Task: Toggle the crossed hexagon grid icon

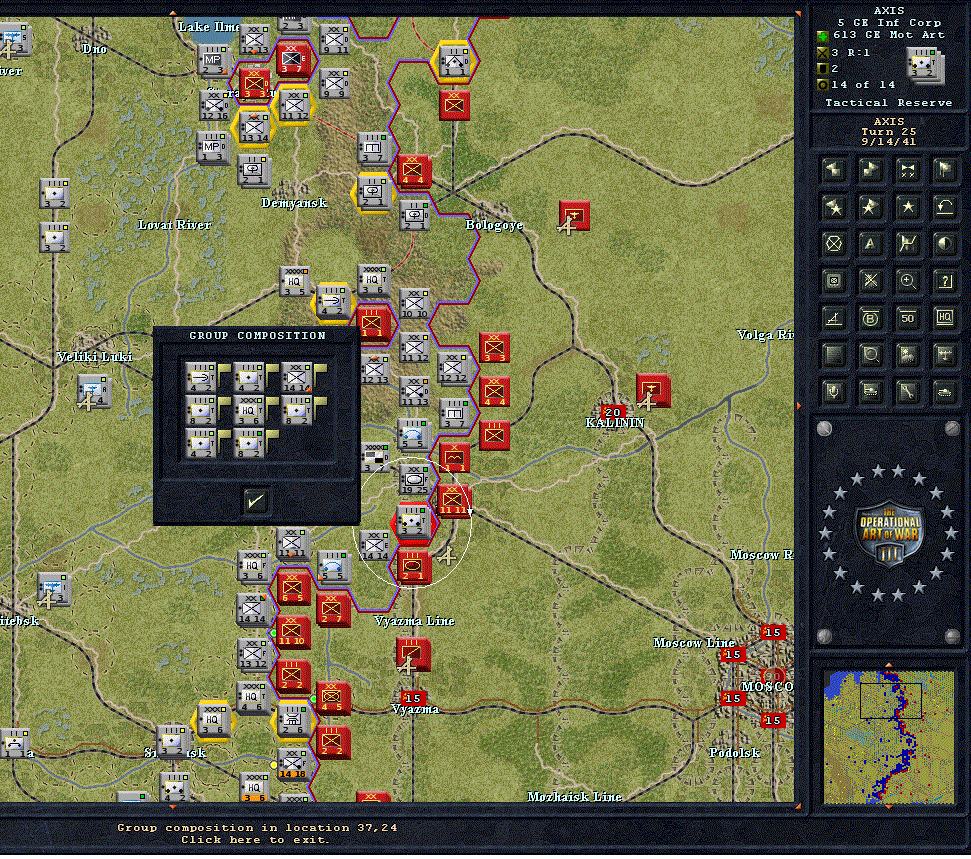Action: coord(834,244)
